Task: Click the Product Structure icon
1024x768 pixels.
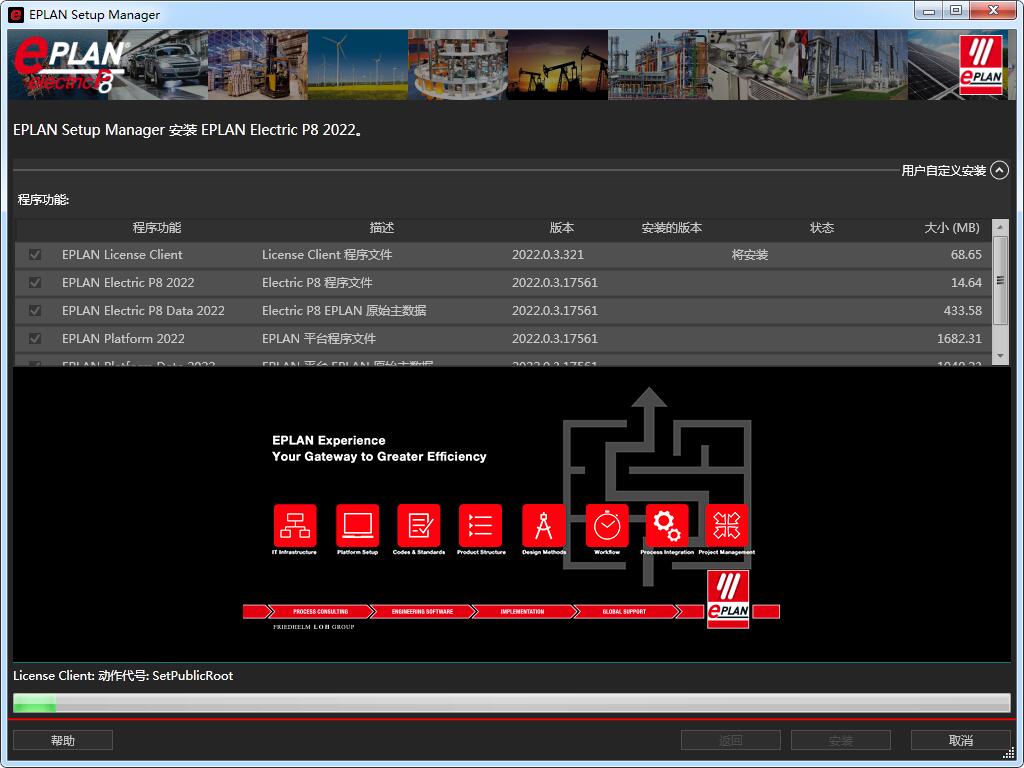Action: click(480, 525)
